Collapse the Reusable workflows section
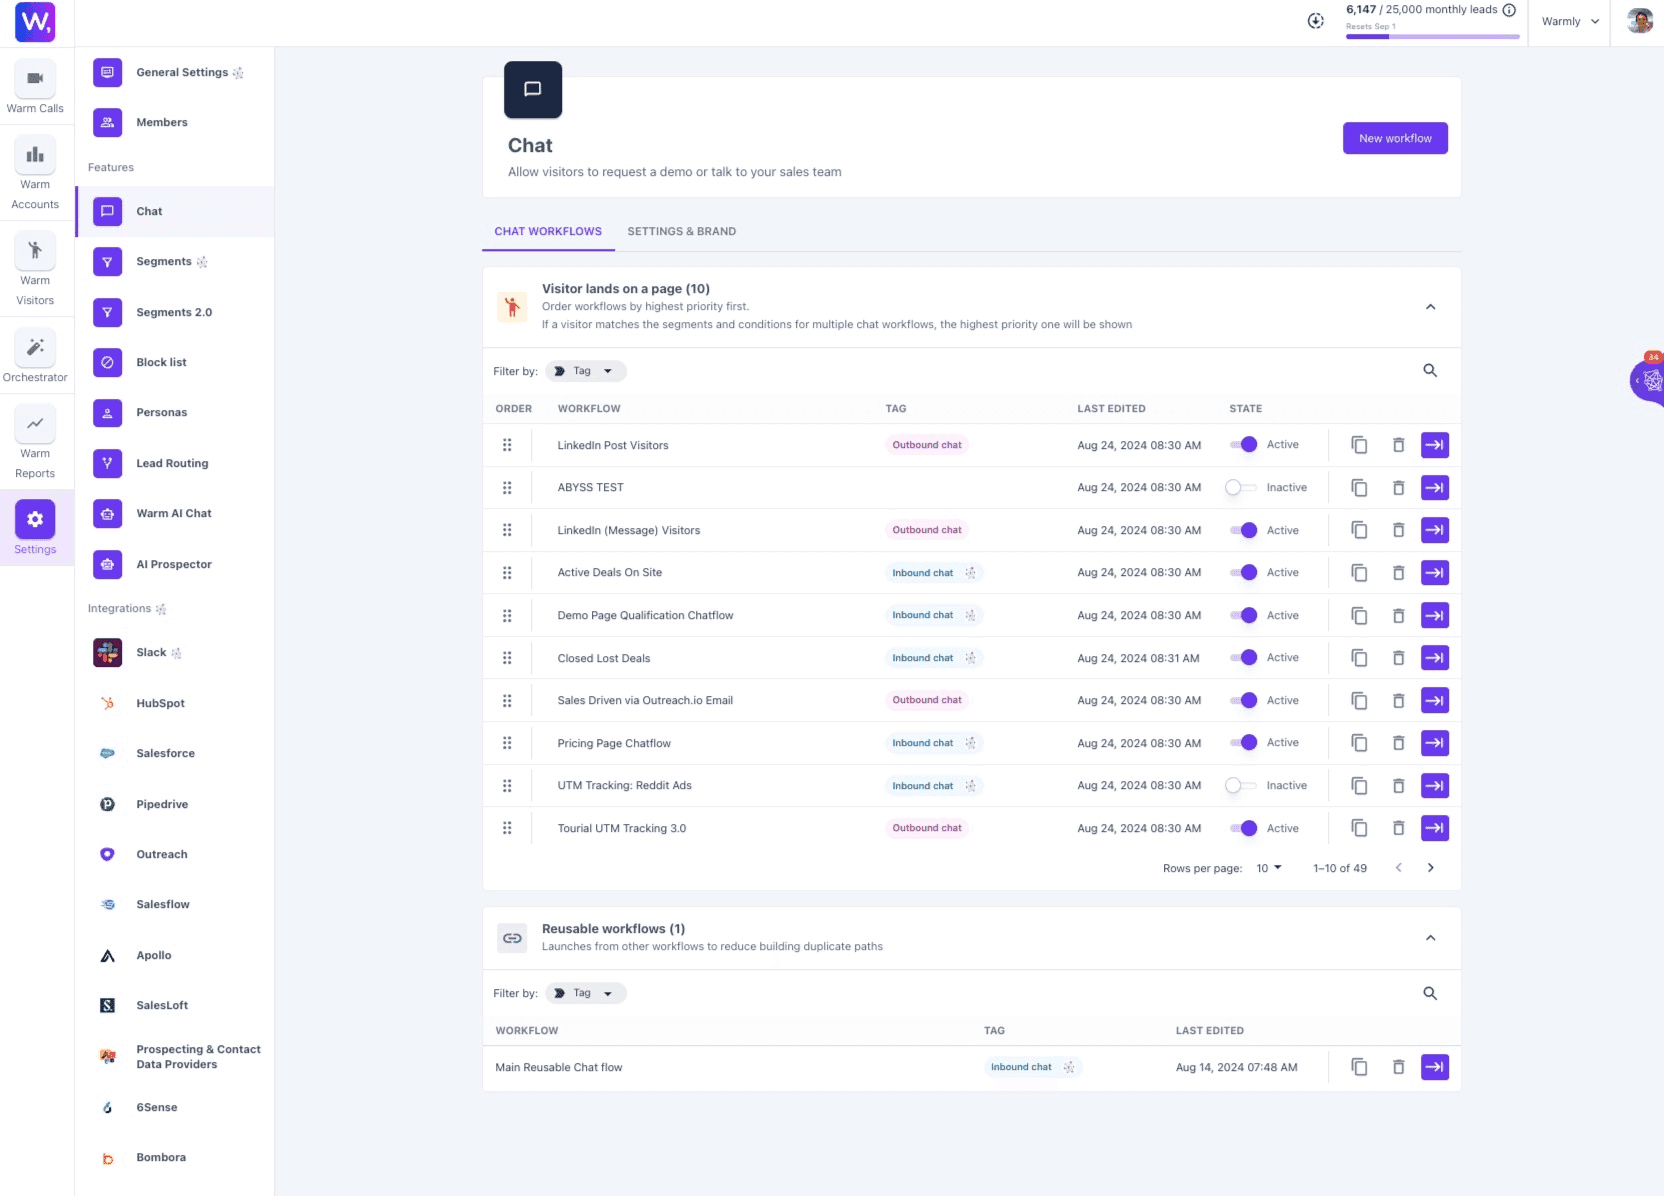1664x1196 pixels. coord(1430,938)
